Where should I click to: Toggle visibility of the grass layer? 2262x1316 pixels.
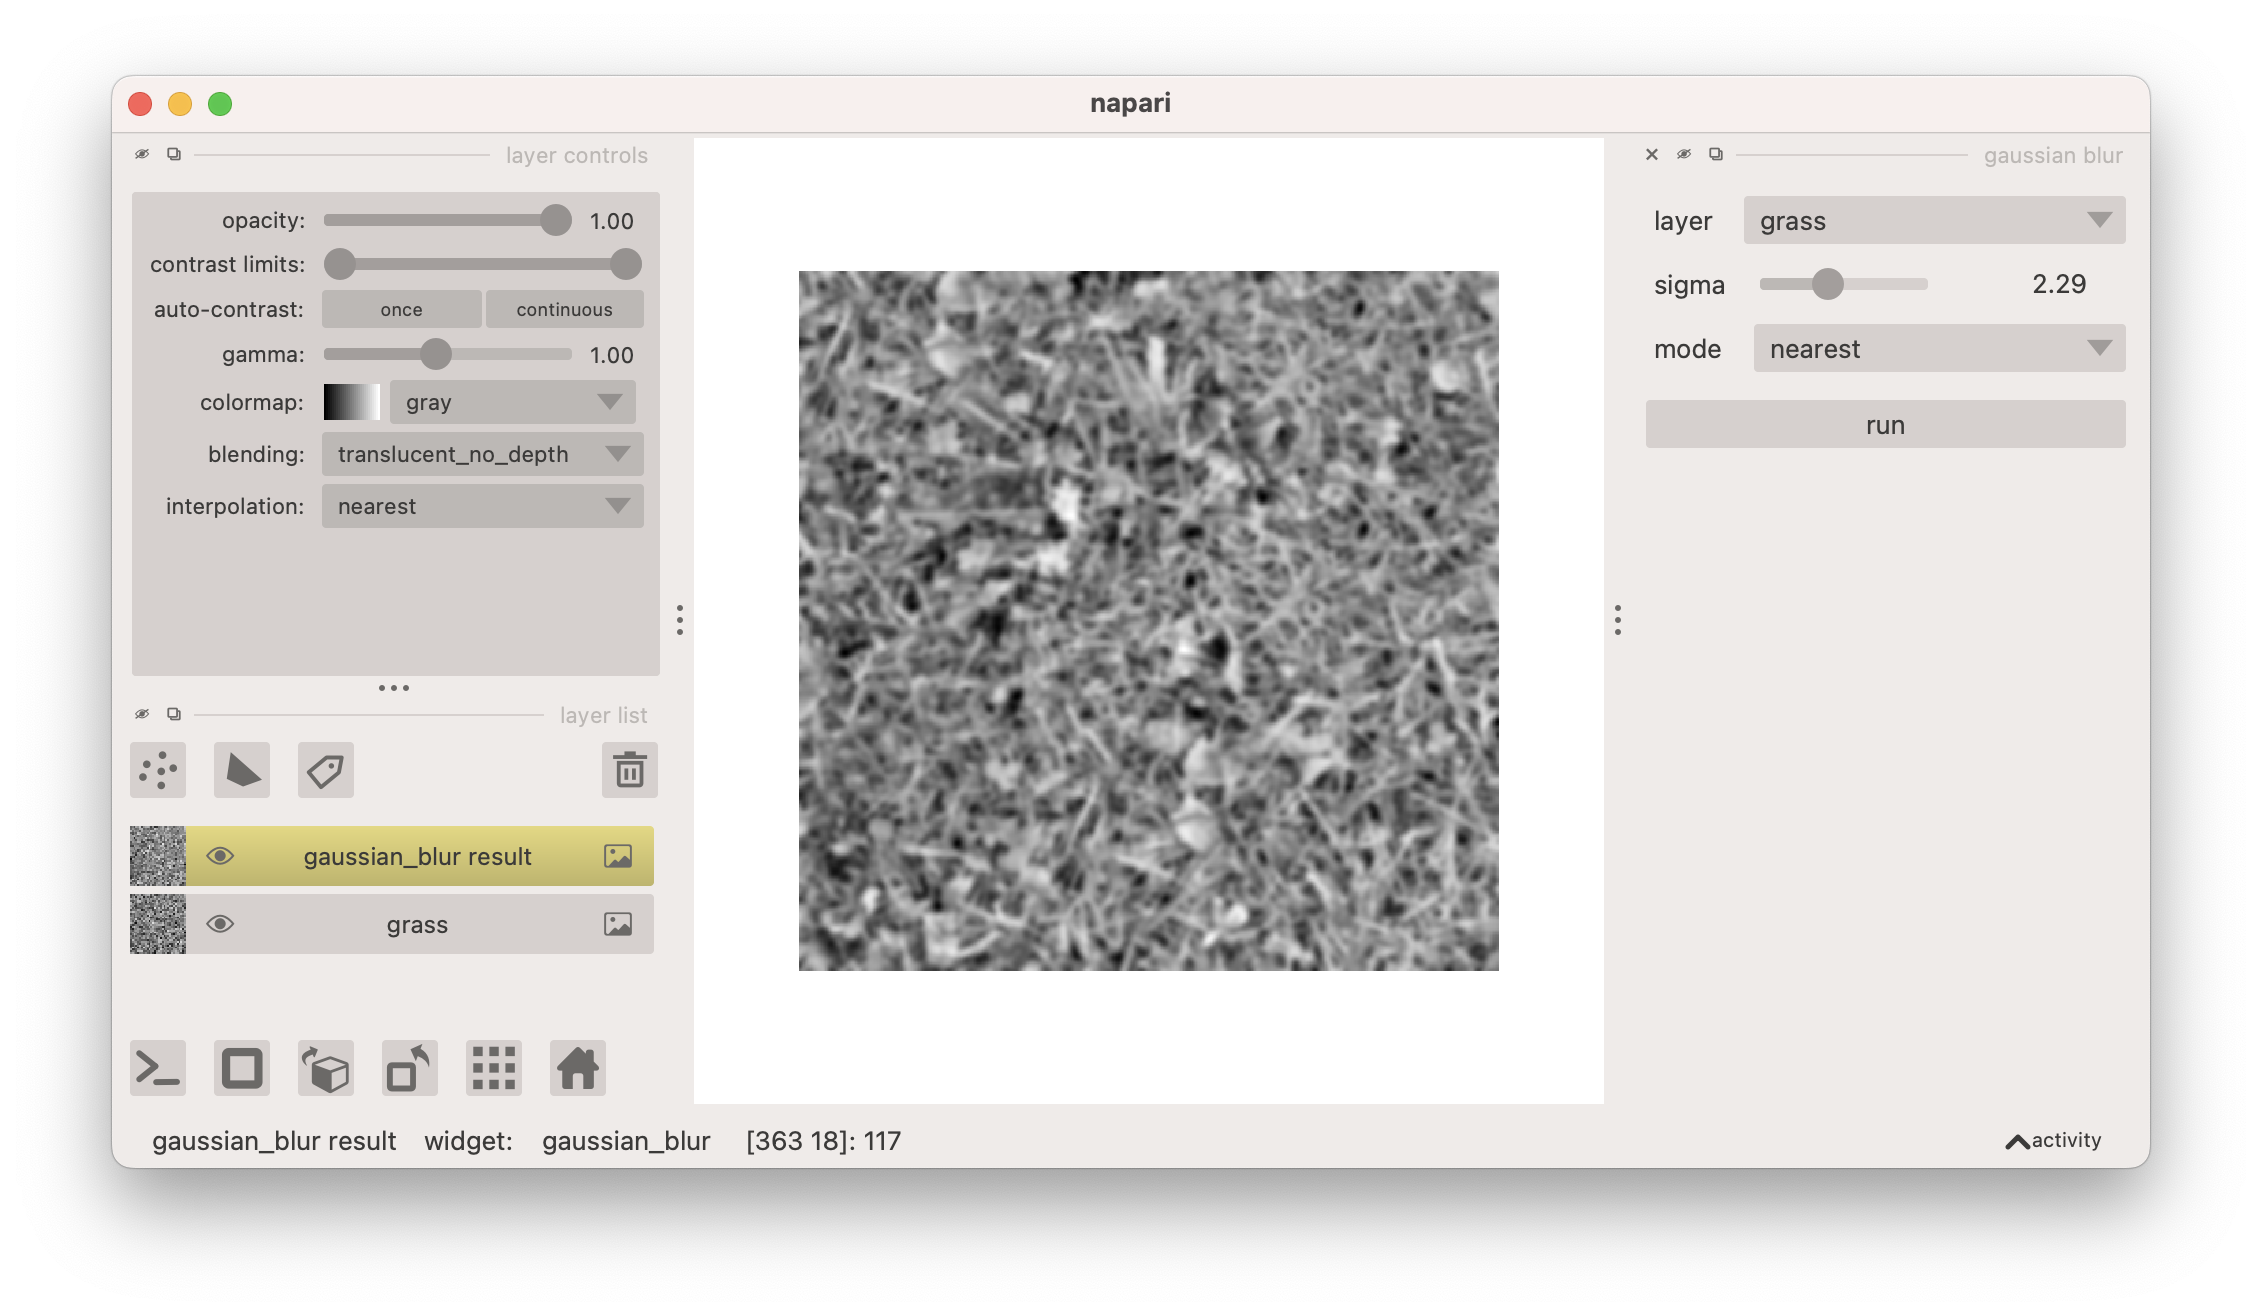pos(222,924)
